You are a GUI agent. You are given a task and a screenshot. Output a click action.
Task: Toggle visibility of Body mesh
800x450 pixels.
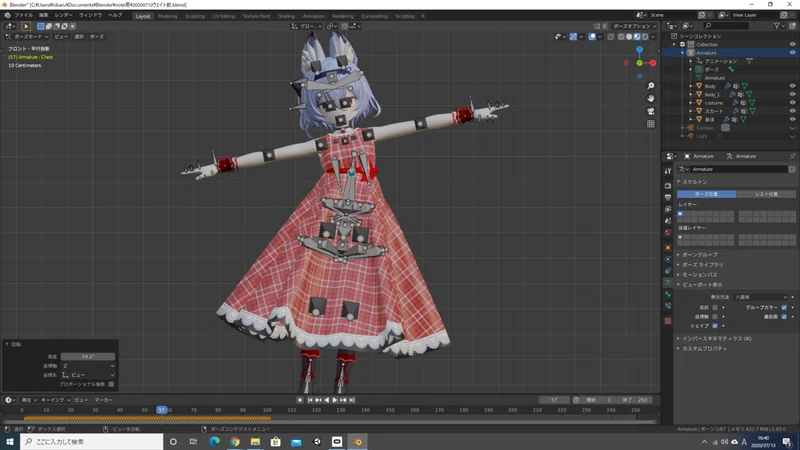coord(792,86)
